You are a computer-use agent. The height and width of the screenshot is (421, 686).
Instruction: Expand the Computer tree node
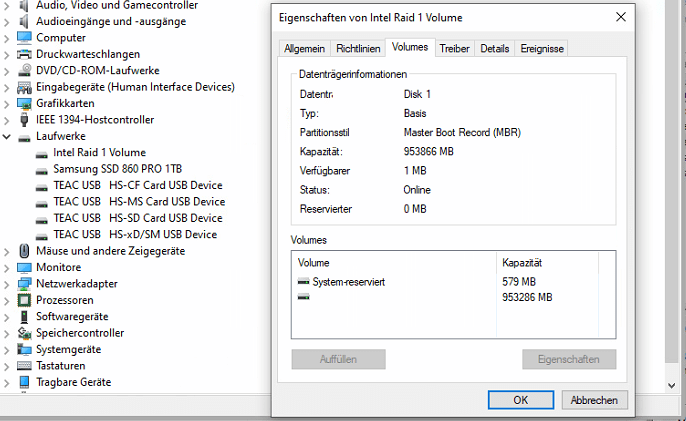click(x=7, y=39)
